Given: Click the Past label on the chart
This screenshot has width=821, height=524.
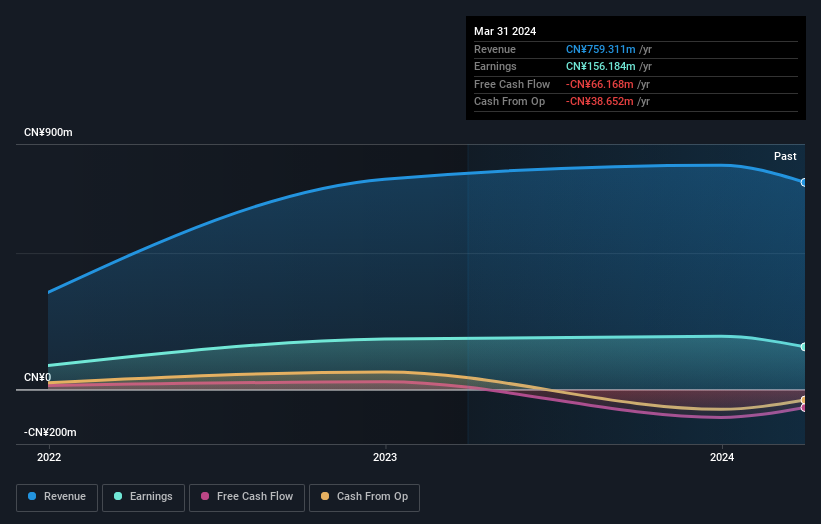Looking at the screenshot, I should point(785,157).
